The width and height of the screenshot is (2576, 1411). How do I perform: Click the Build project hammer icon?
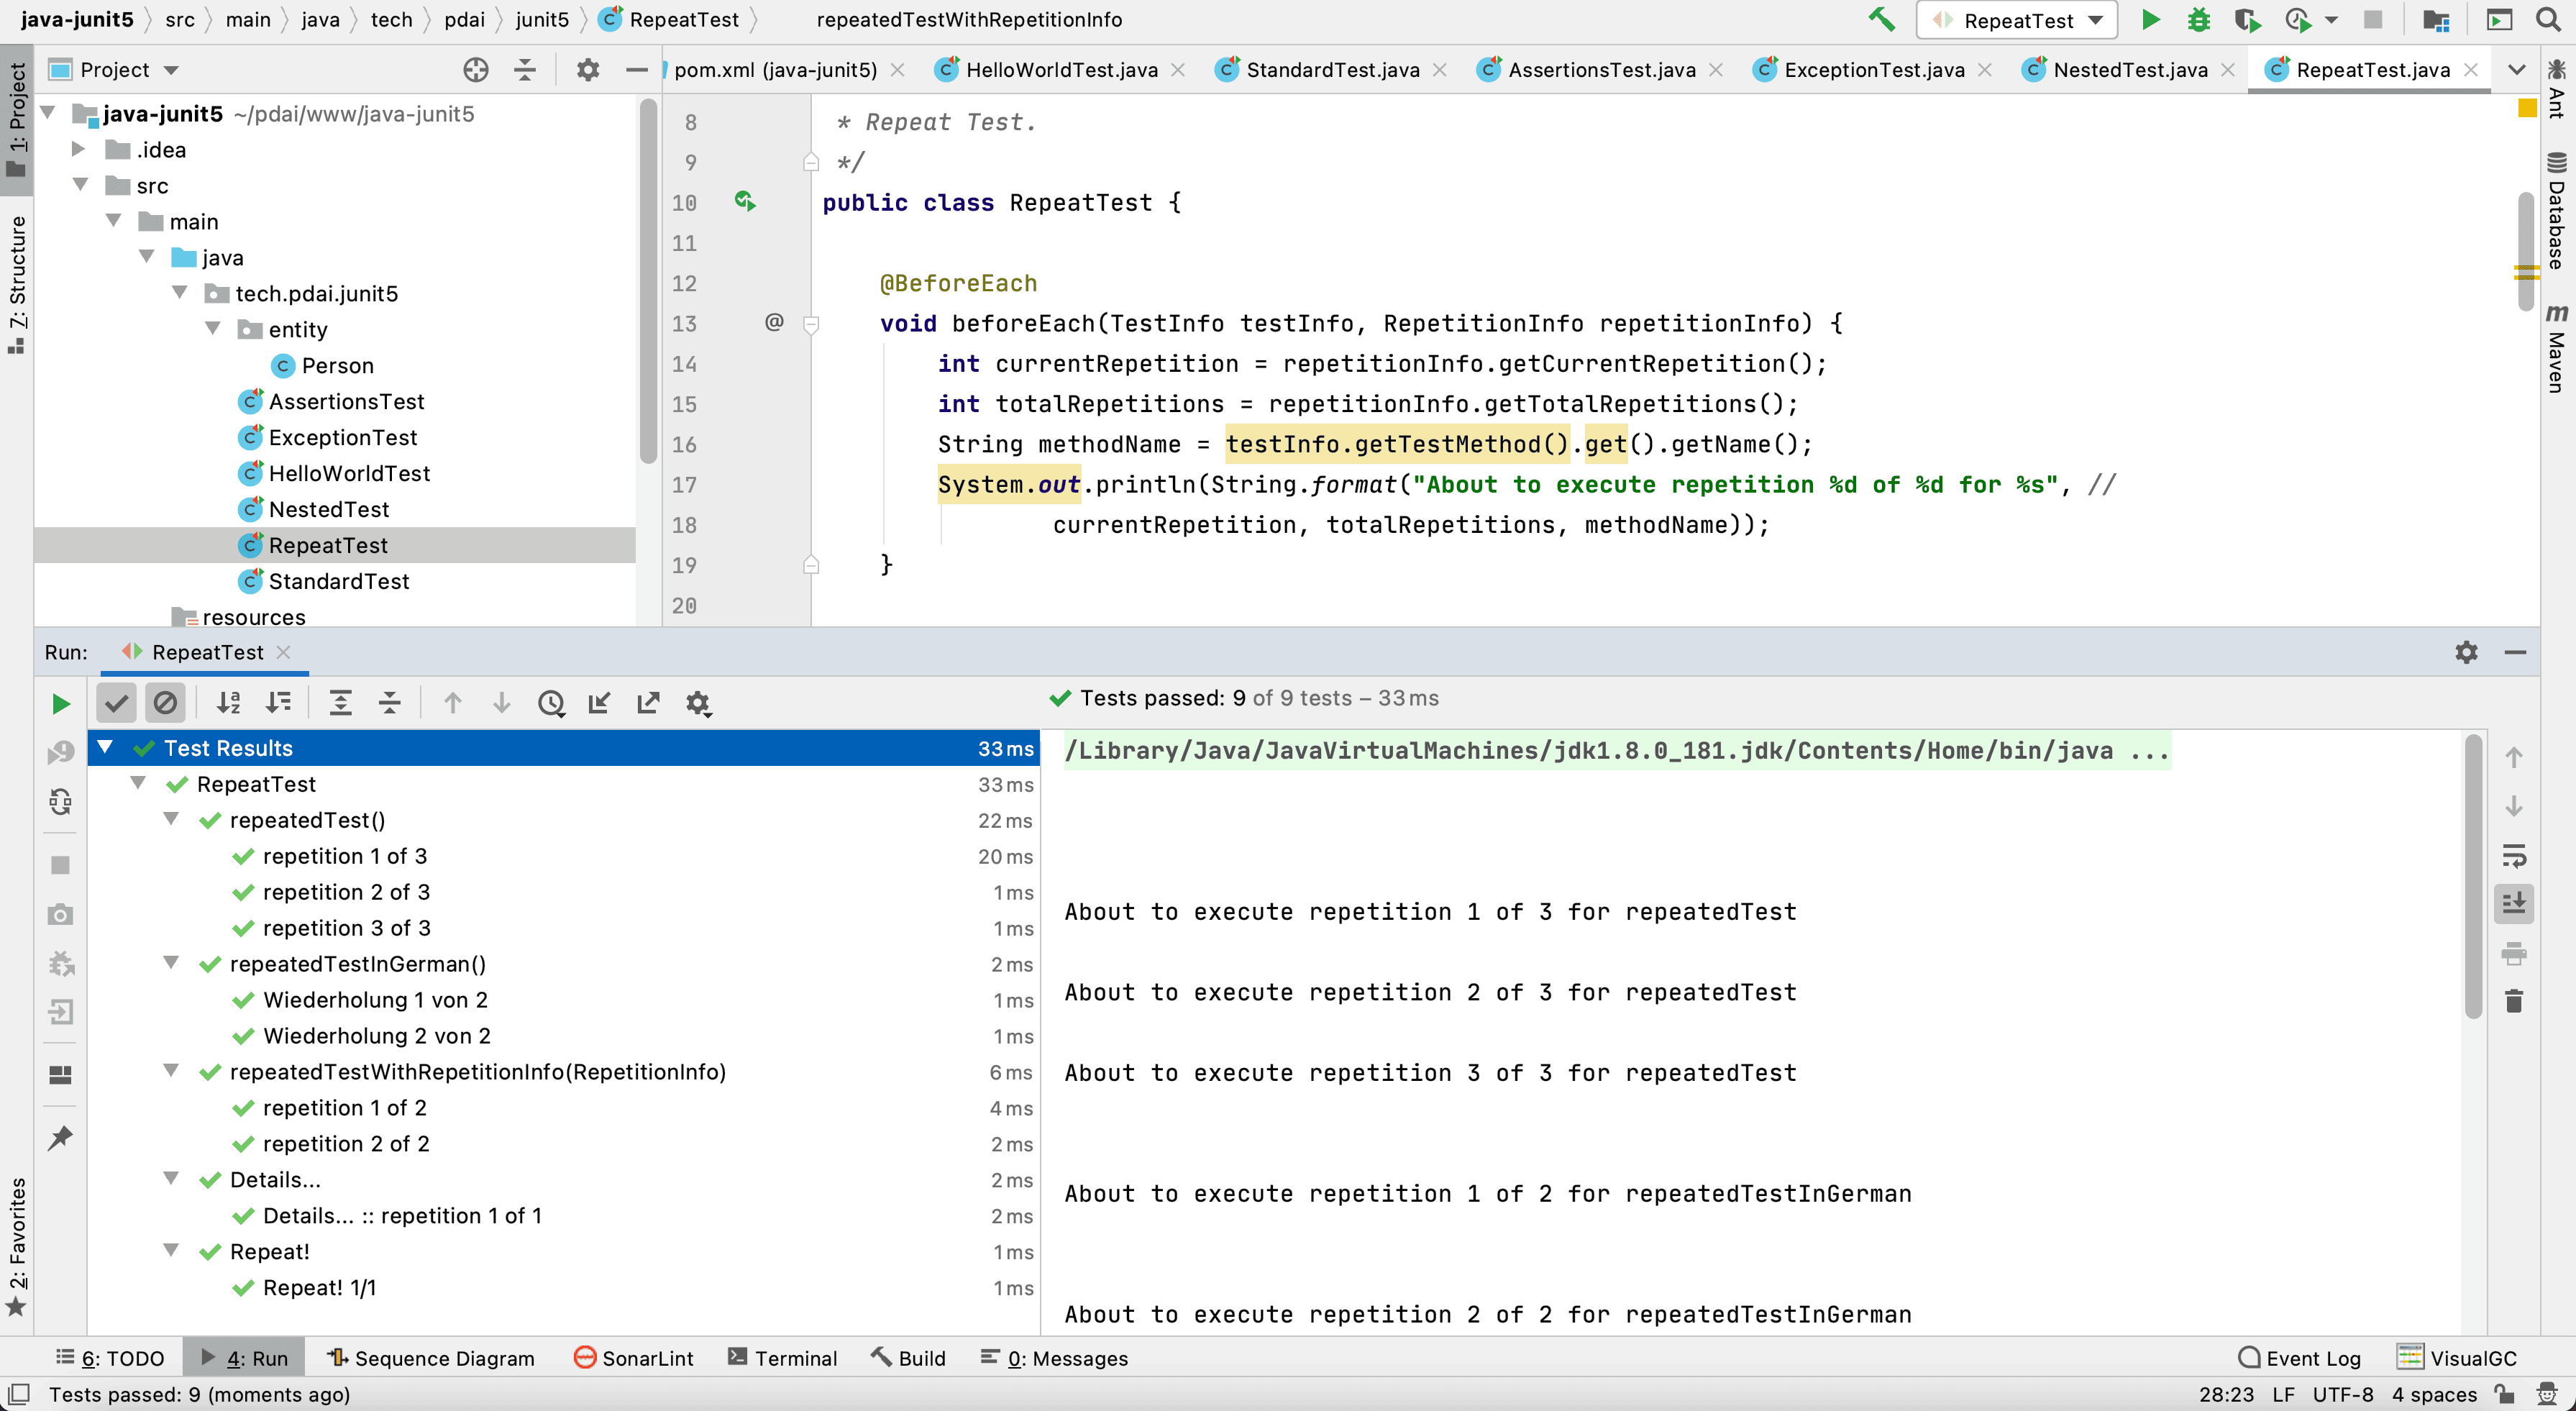(x=1881, y=20)
